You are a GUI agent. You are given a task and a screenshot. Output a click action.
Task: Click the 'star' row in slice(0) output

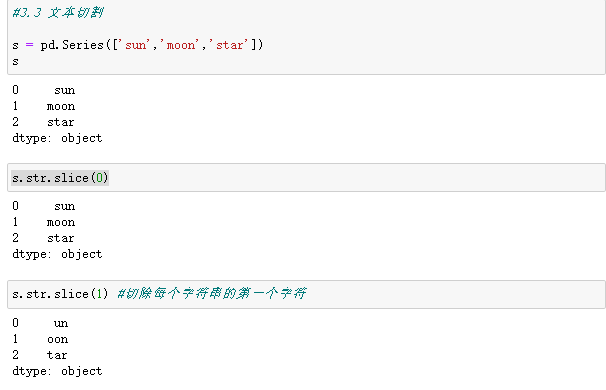(x=43, y=238)
